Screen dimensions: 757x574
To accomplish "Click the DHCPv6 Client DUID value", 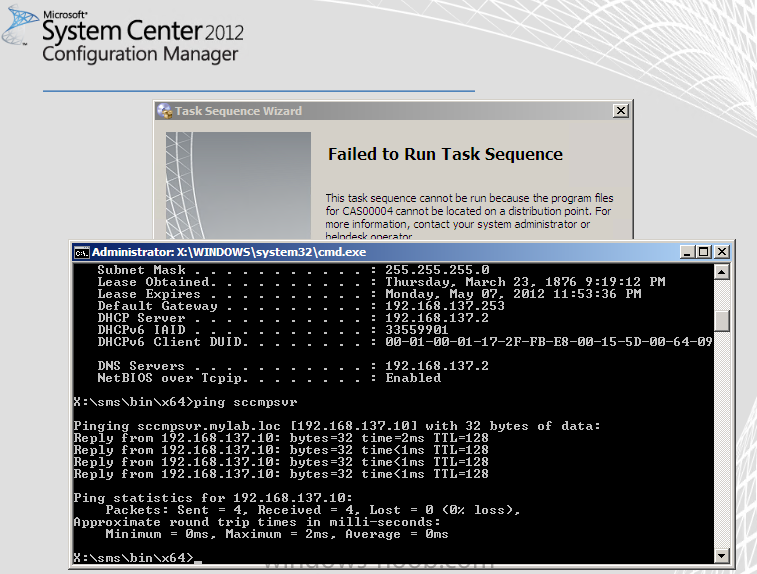I will click(x=548, y=342).
